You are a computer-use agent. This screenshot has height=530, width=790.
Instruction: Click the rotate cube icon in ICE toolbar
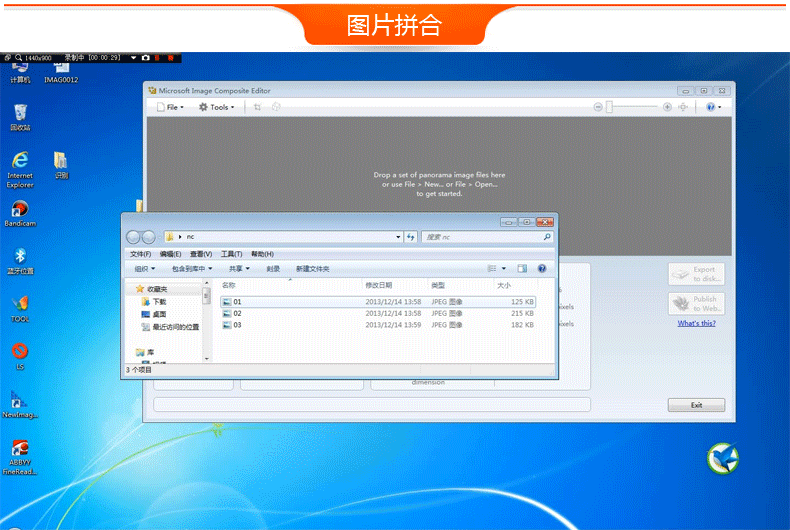click(276, 107)
